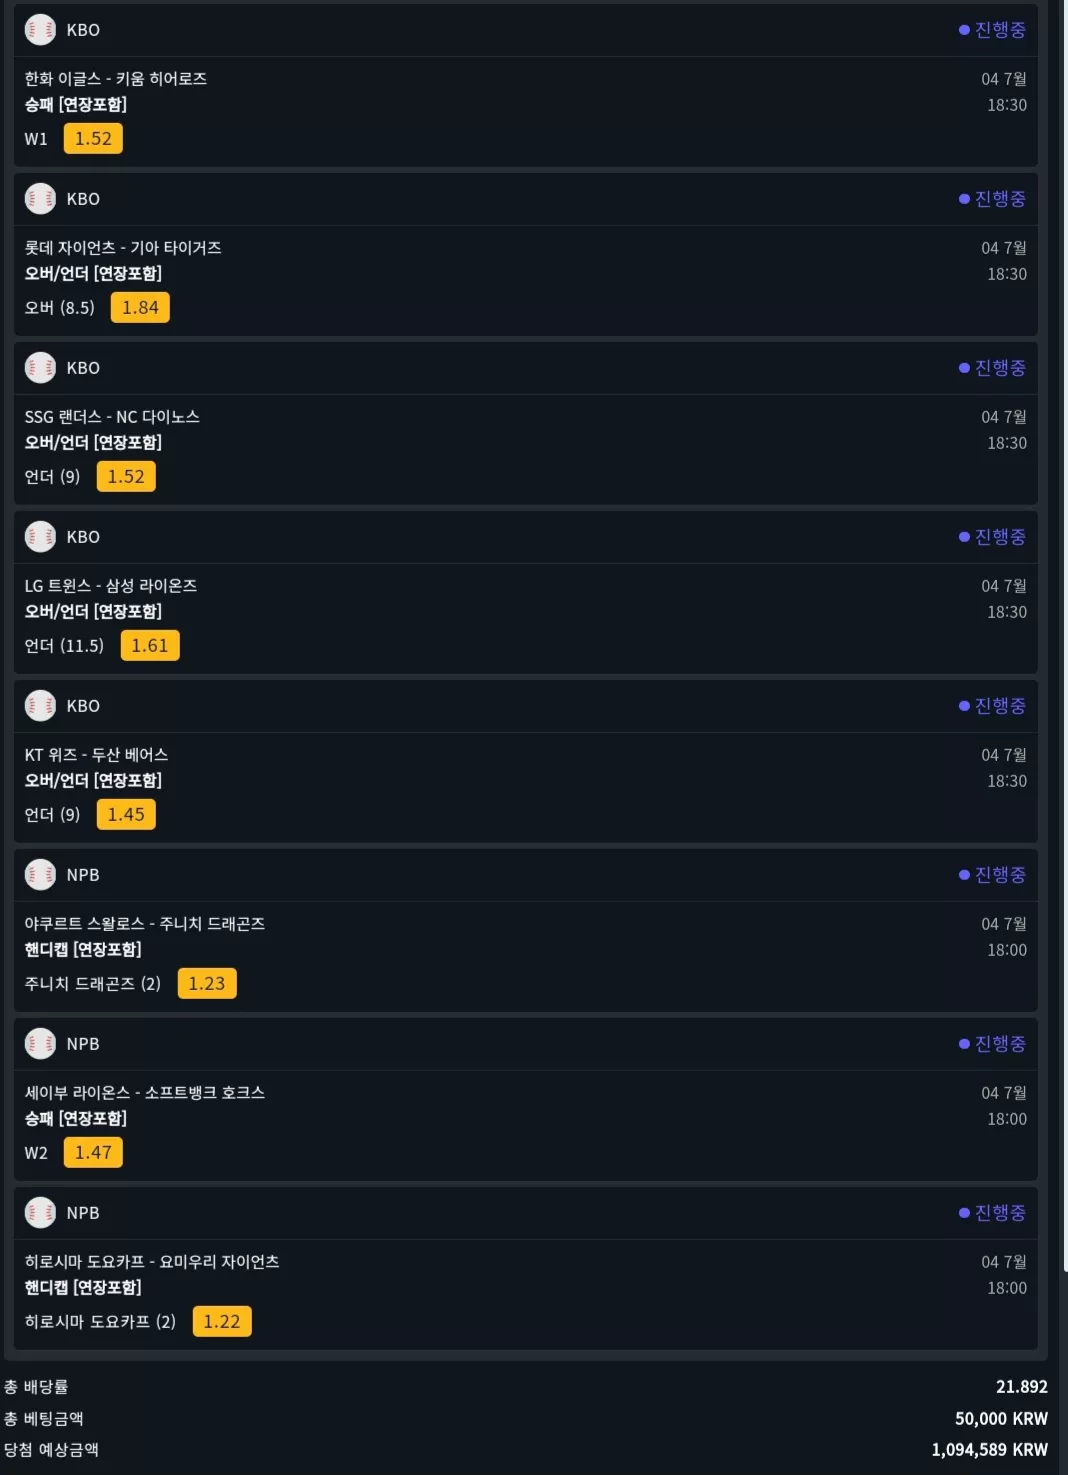Click the baseball icon above KT 위즈 match
Viewport: 1068px width, 1475px height.
coord(40,706)
